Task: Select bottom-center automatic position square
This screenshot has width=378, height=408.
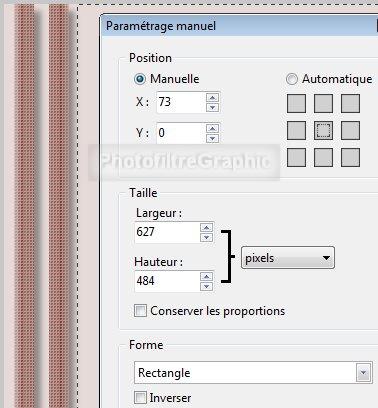Action: point(323,157)
